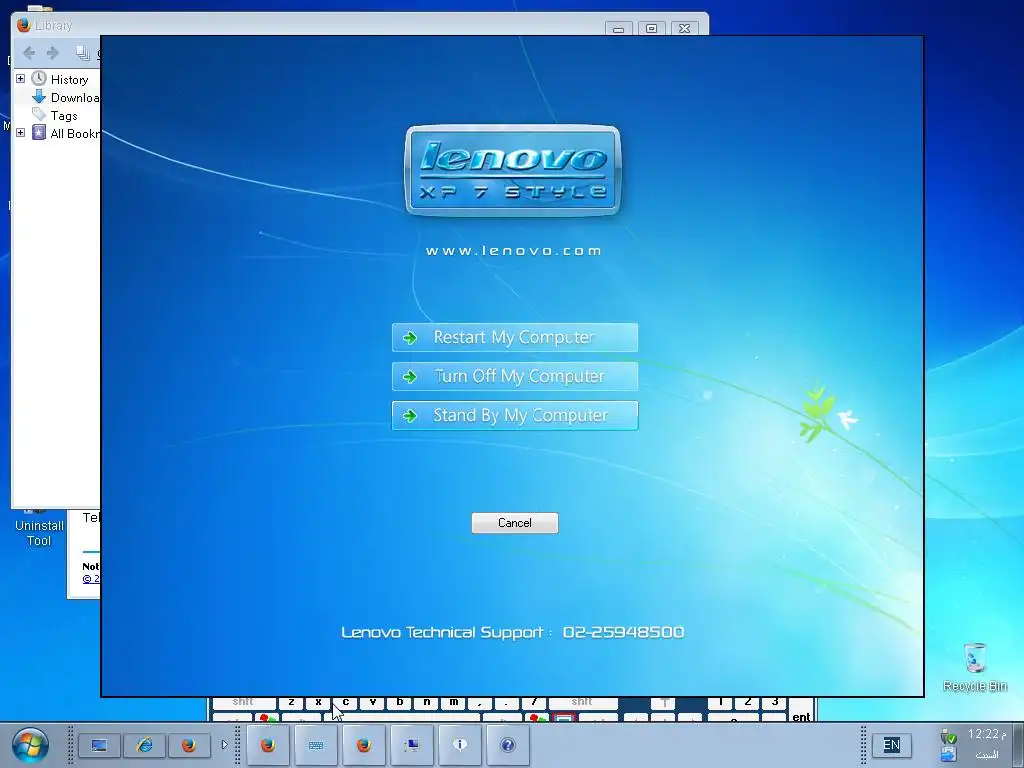The image size is (1024, 768).
Task: Select Downloads in the Library sidebar
Action: click(x=74, y=98)
